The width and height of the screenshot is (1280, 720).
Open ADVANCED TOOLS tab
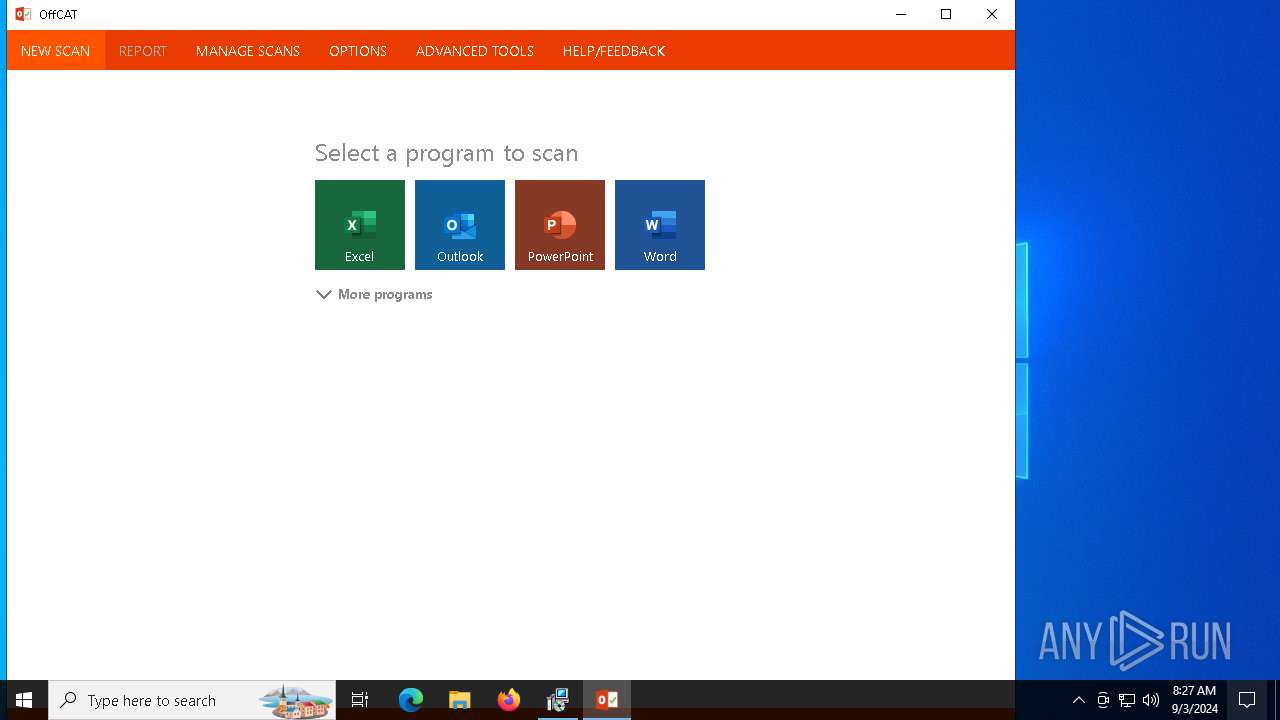(475, 51)
